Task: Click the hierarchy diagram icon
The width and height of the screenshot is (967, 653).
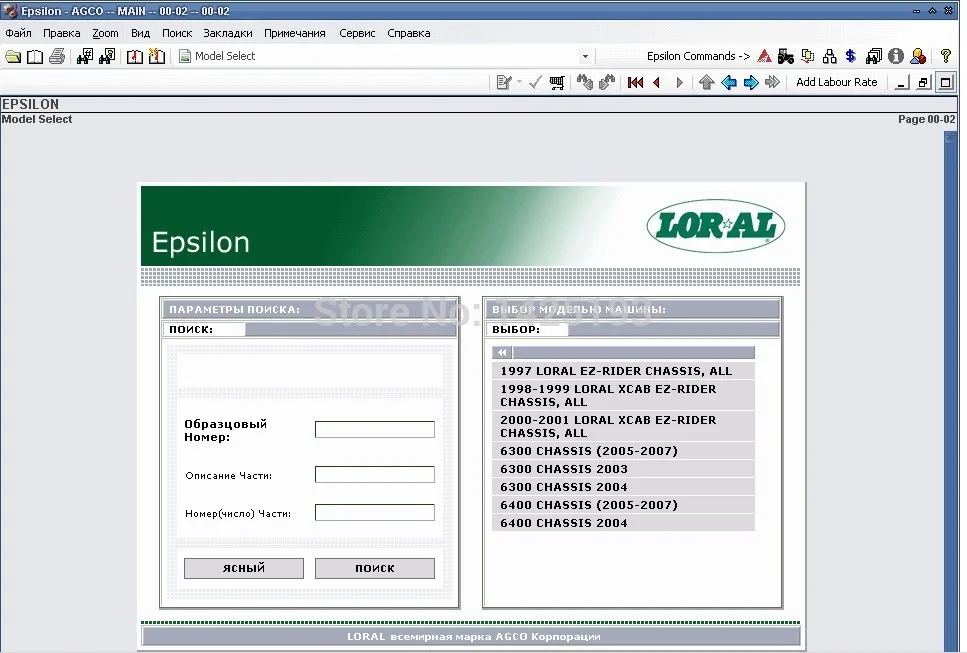Action: pos(829,57)
